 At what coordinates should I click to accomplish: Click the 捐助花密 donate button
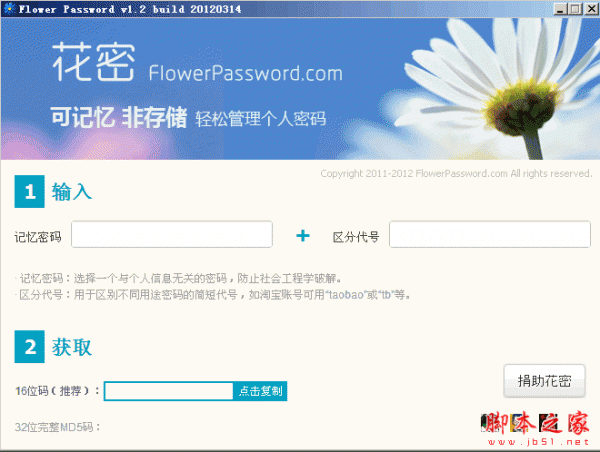point(545,381)
